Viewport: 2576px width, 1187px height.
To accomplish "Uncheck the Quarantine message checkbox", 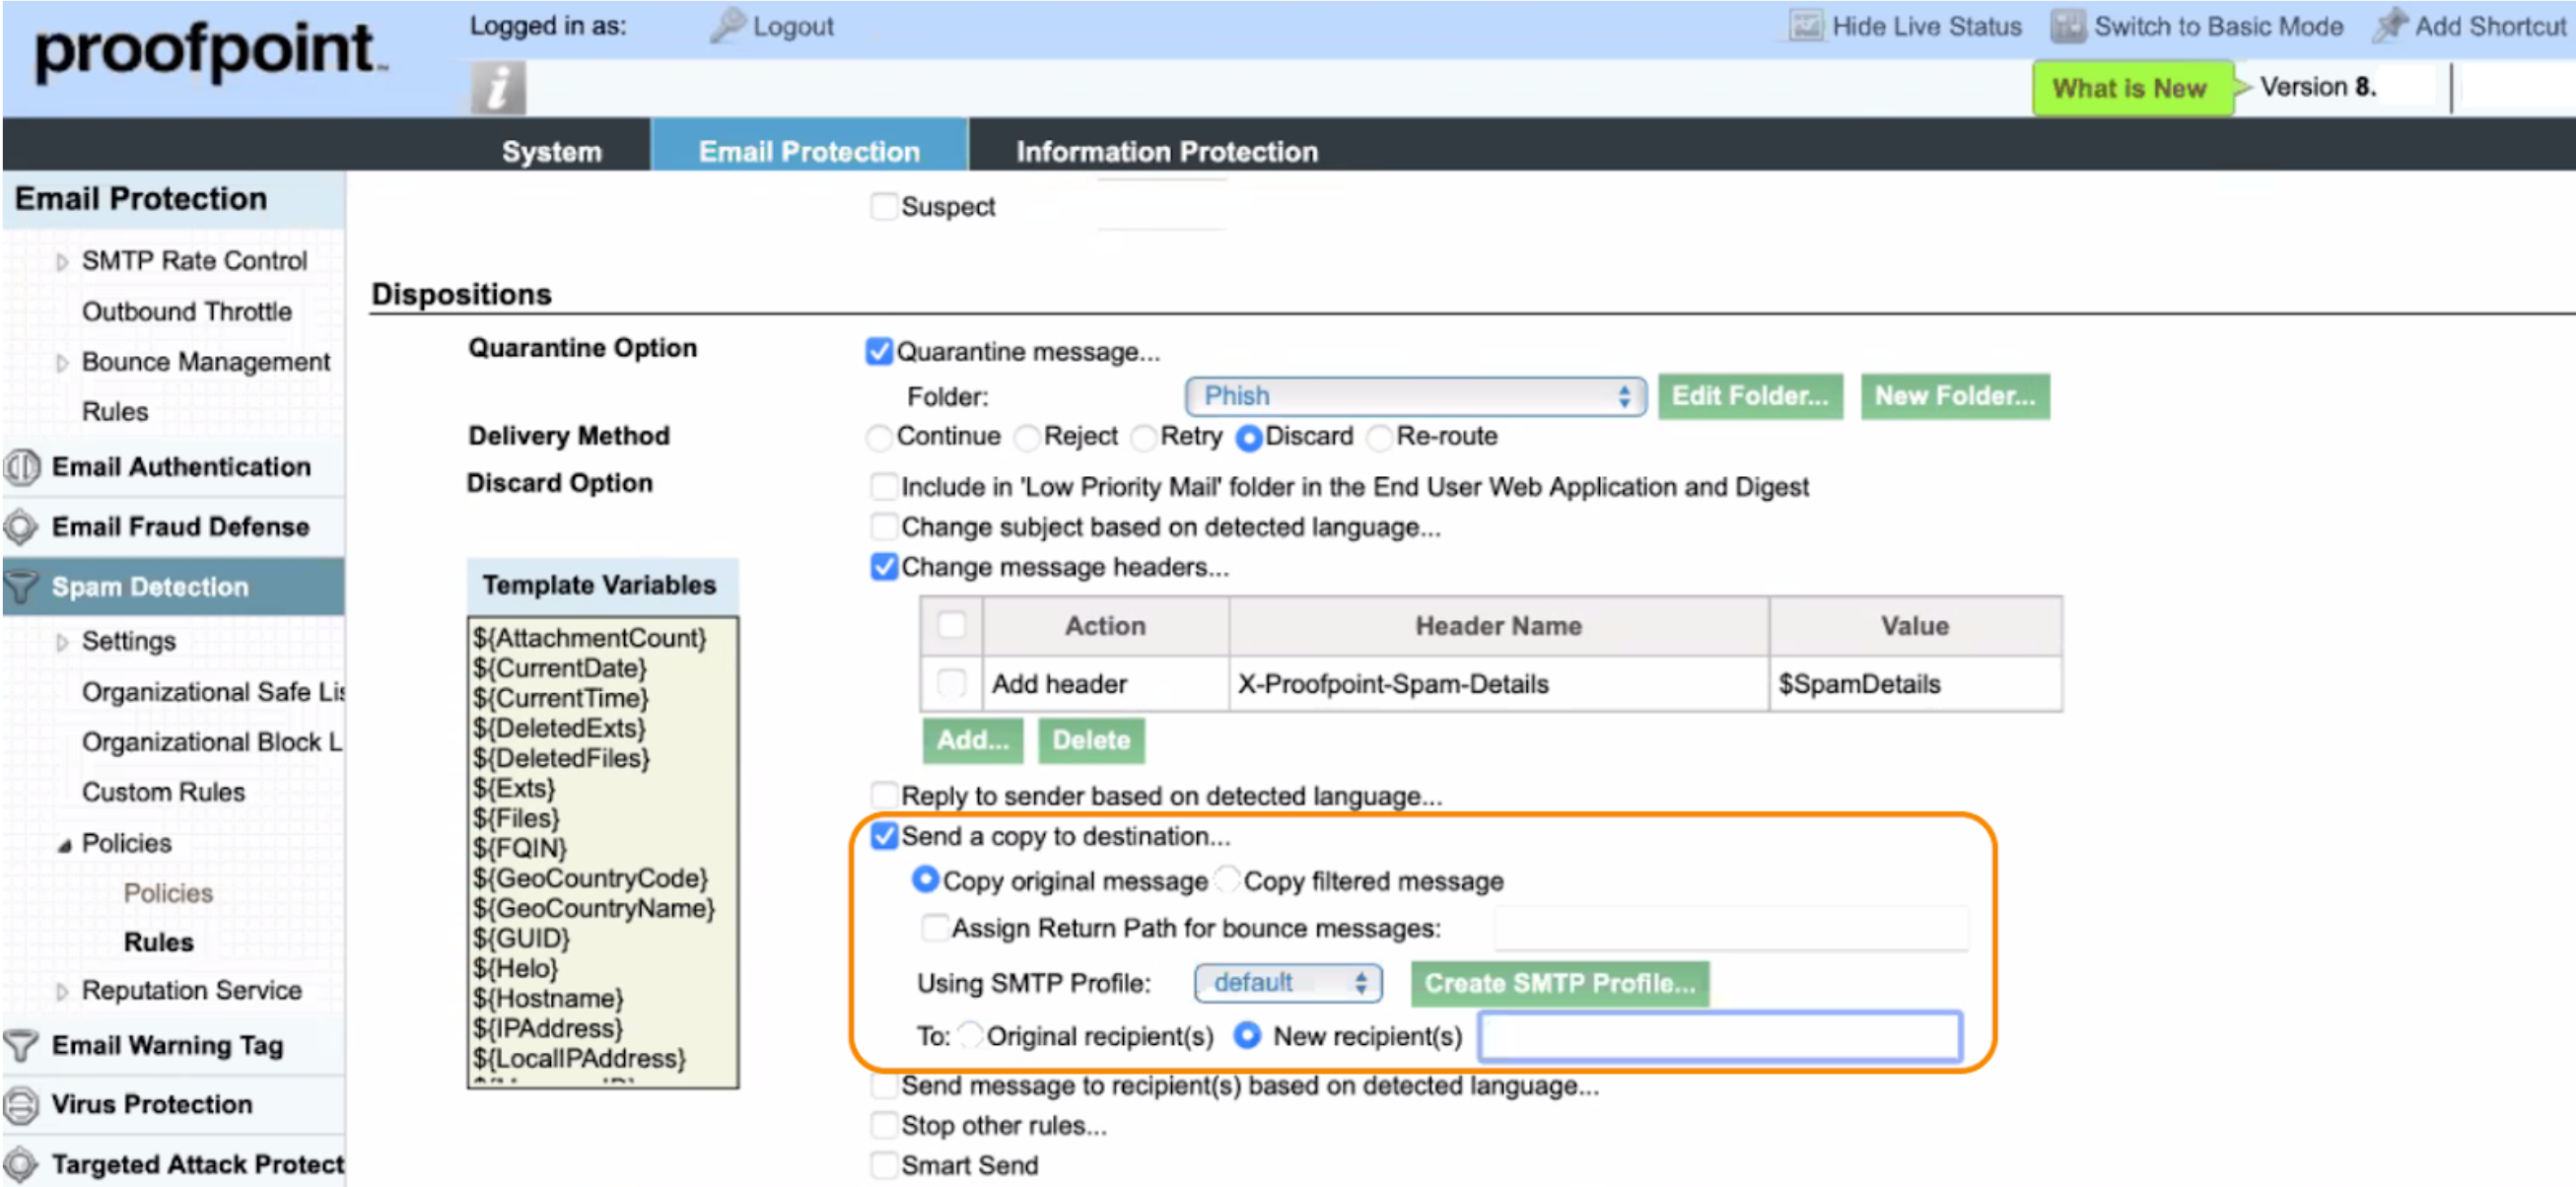I will [878, 351].
